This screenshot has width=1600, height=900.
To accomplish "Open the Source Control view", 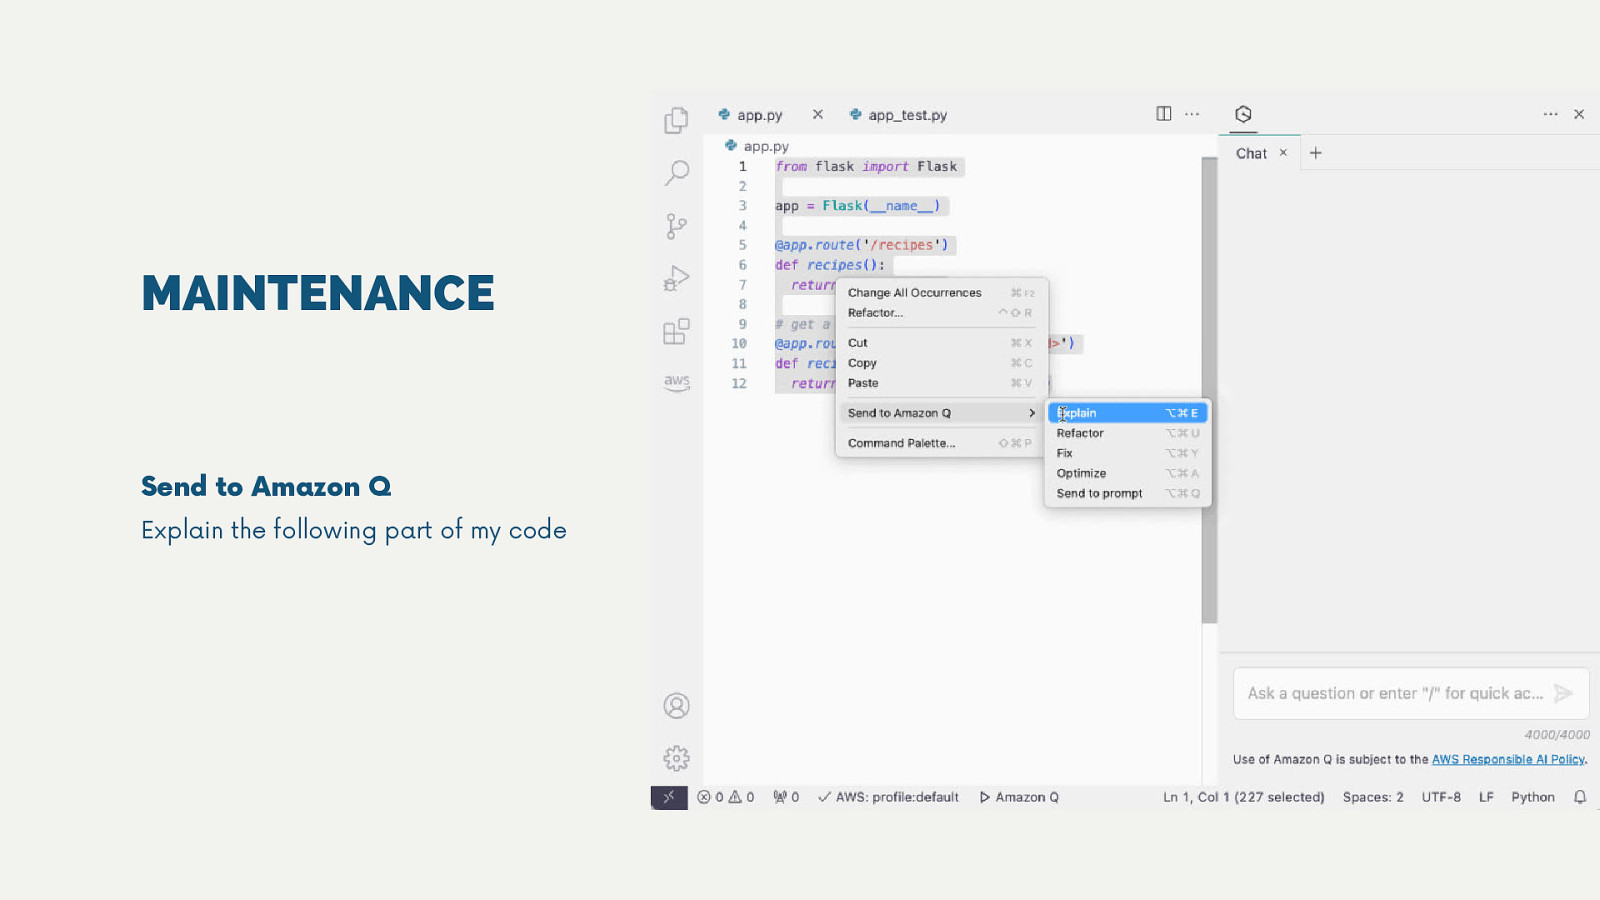I will (677, 226).
